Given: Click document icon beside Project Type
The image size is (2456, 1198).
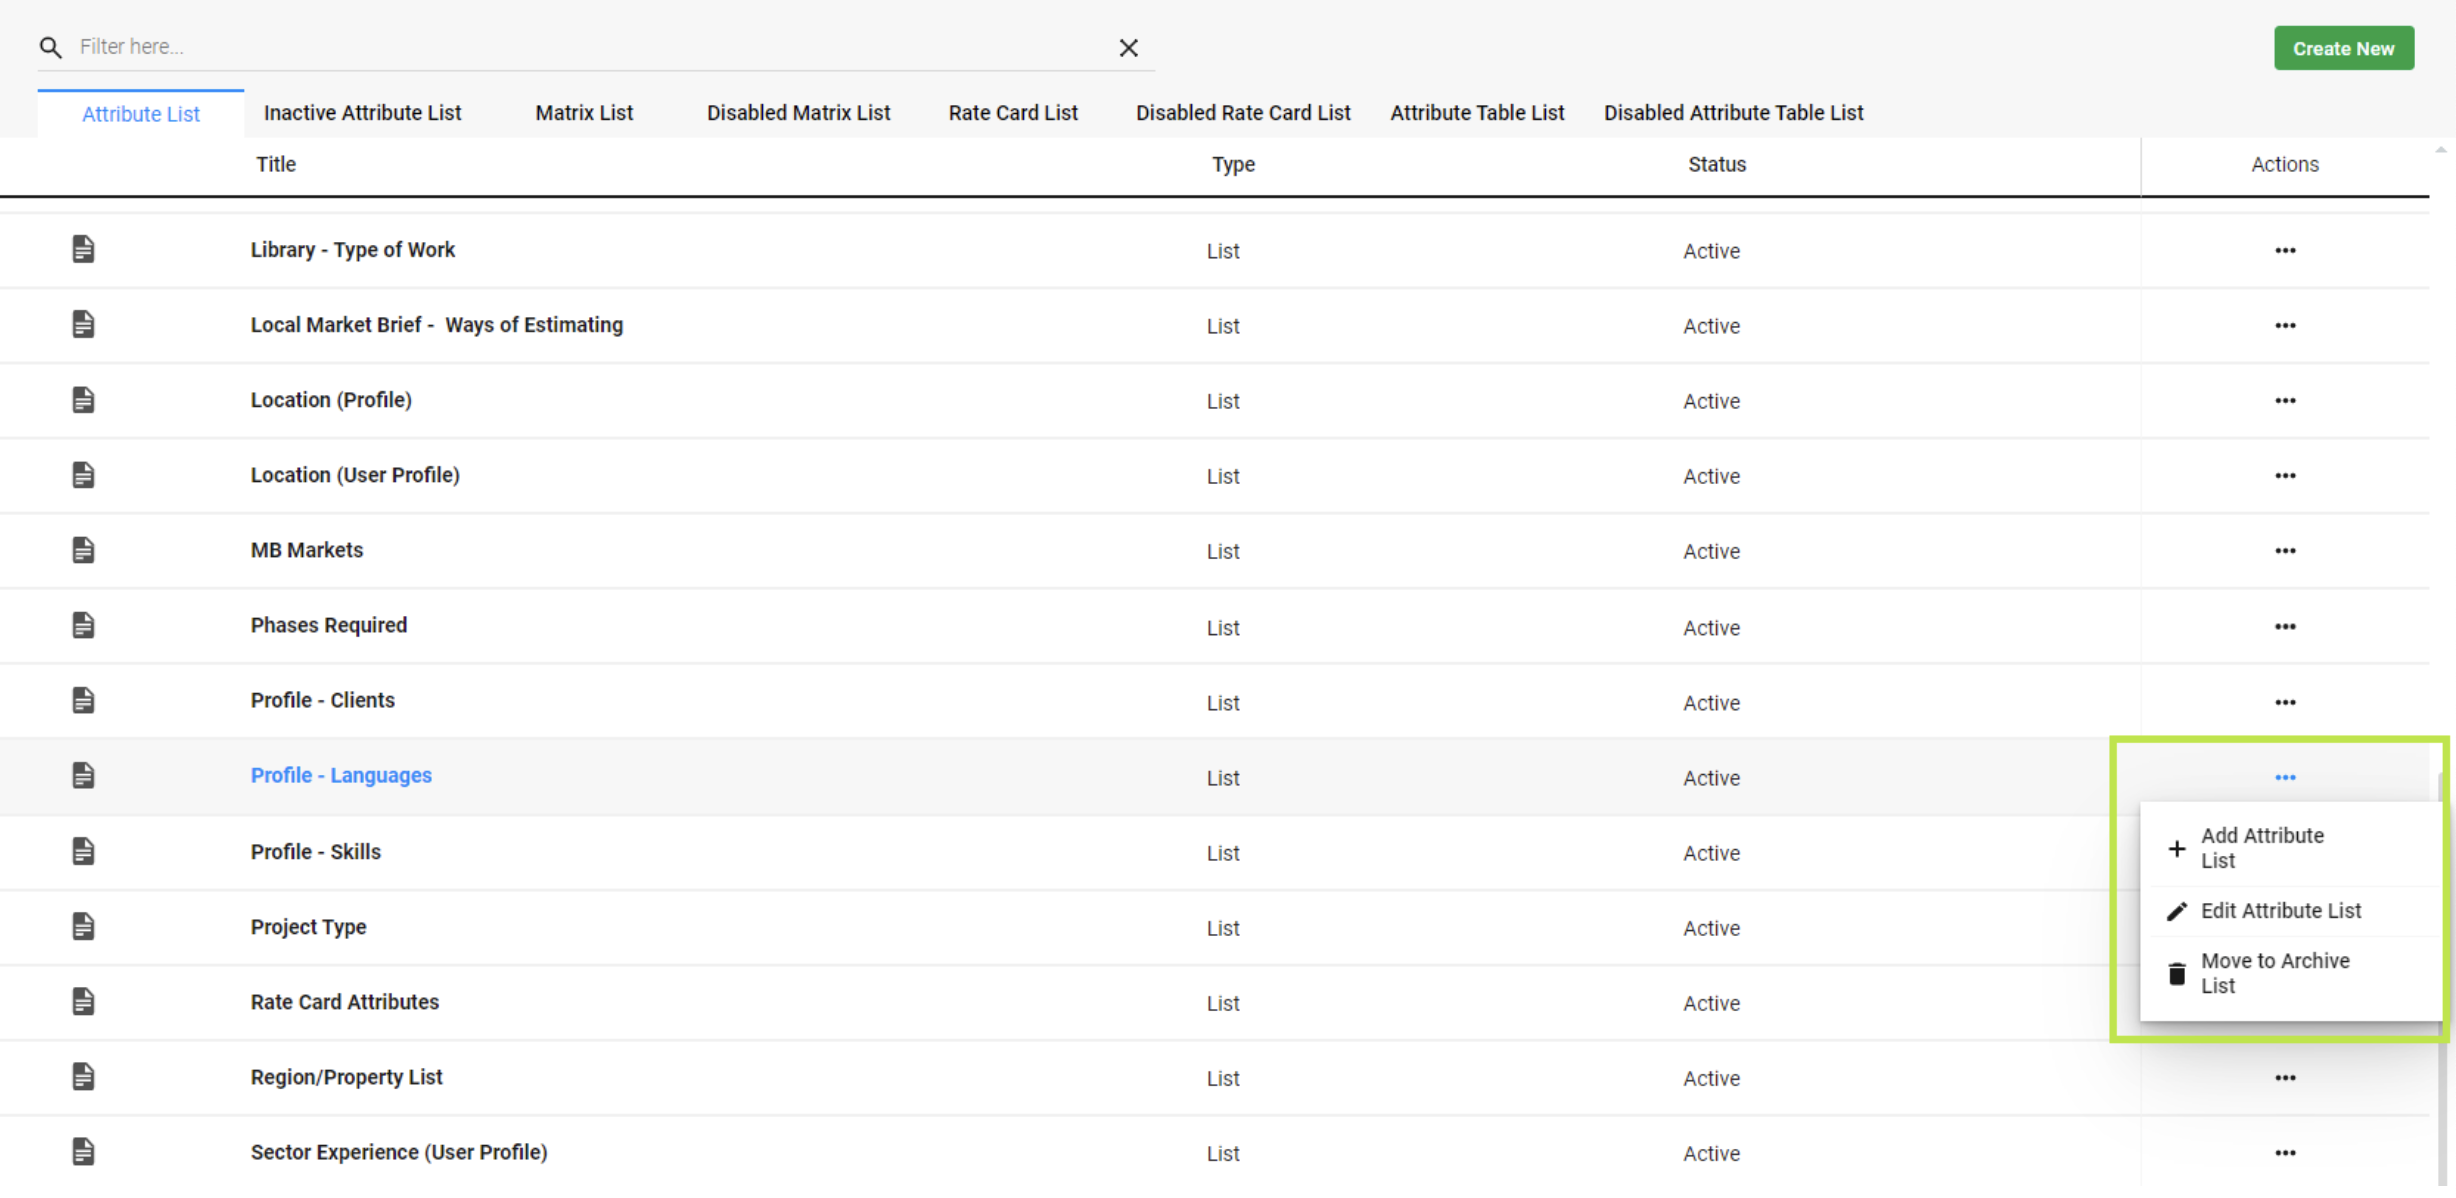Looking at the screenshot, I should pyautogui.click(x=83, y=926).
